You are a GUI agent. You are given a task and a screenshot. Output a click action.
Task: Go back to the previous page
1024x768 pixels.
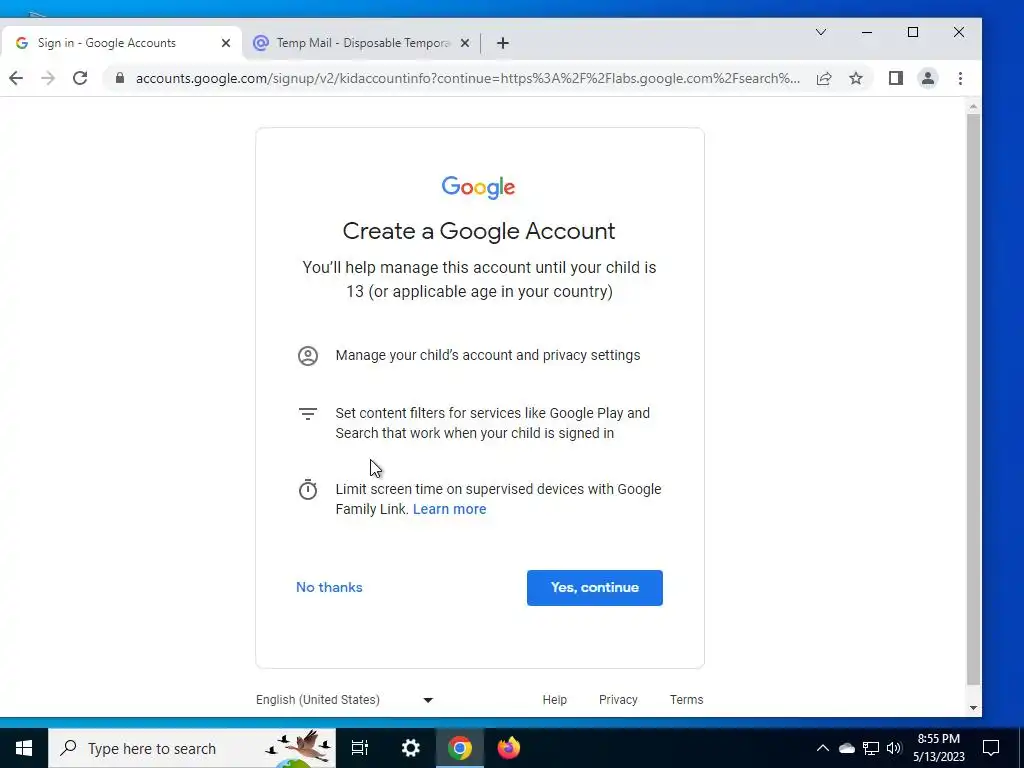[x=16, y=78]
